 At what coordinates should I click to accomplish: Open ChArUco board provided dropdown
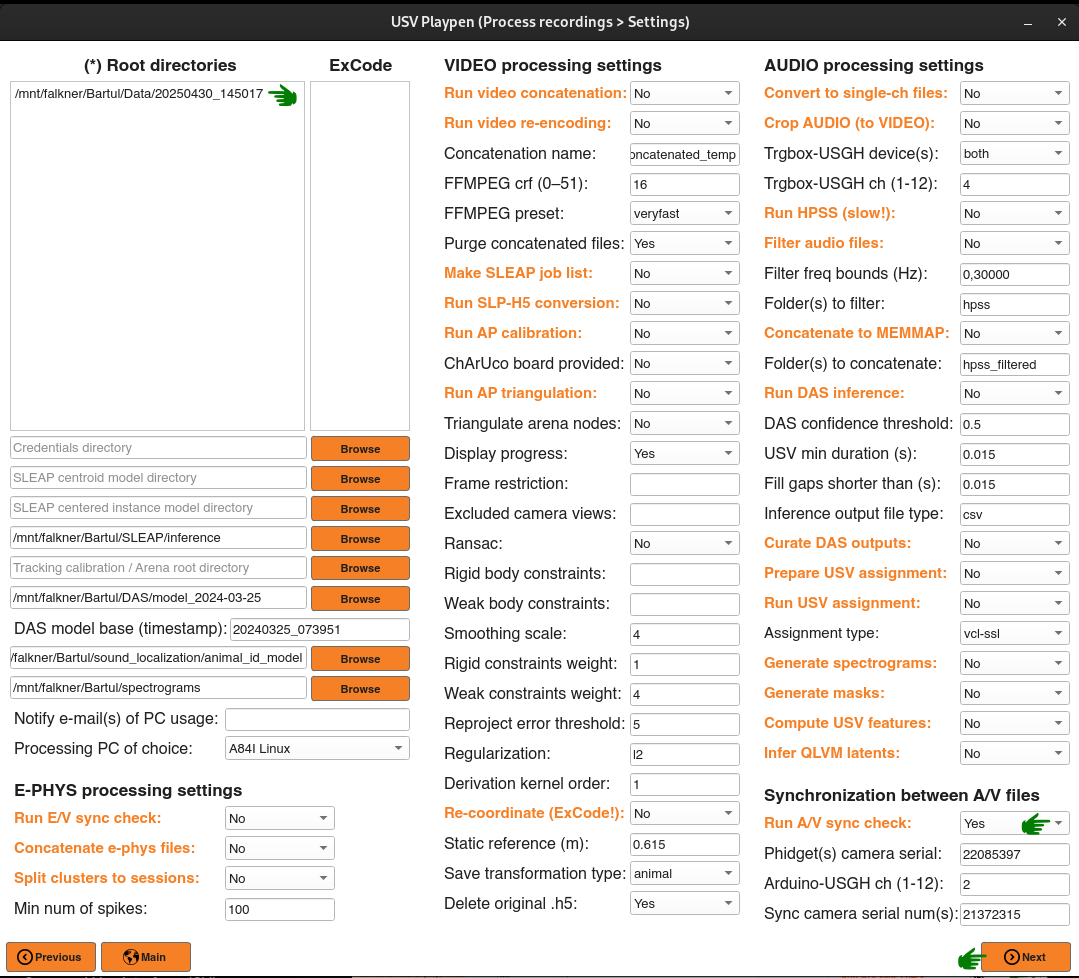[685, 363]
